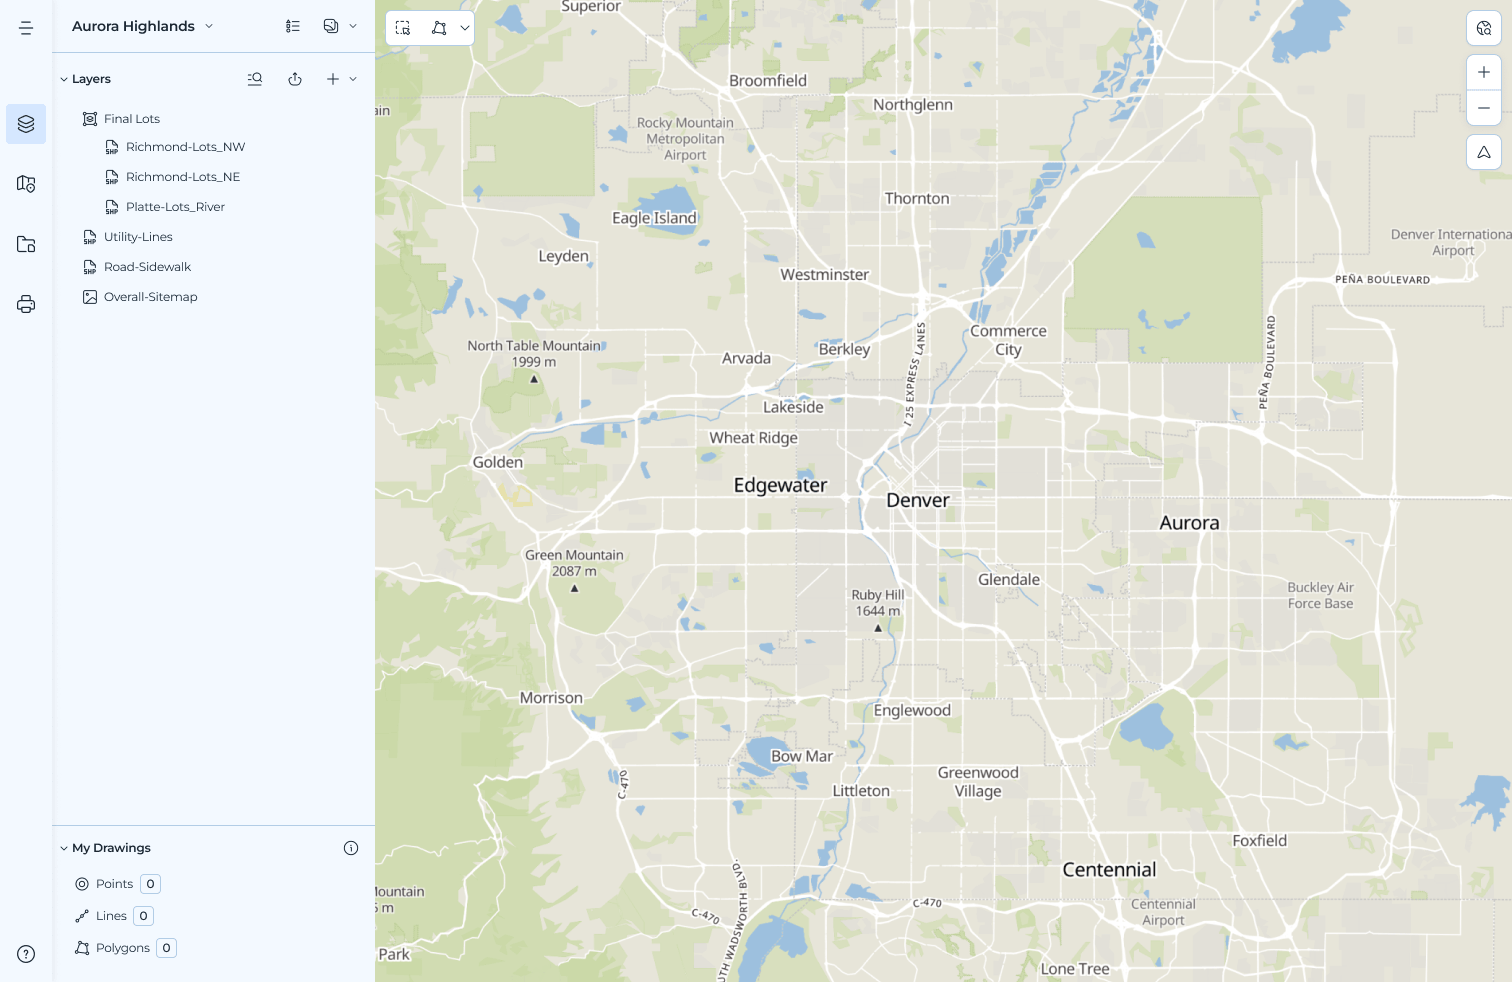Click the Richmond-Lots_NE shapefile icon
Viewport: 1512px width, 982px height.
point(112,177)
